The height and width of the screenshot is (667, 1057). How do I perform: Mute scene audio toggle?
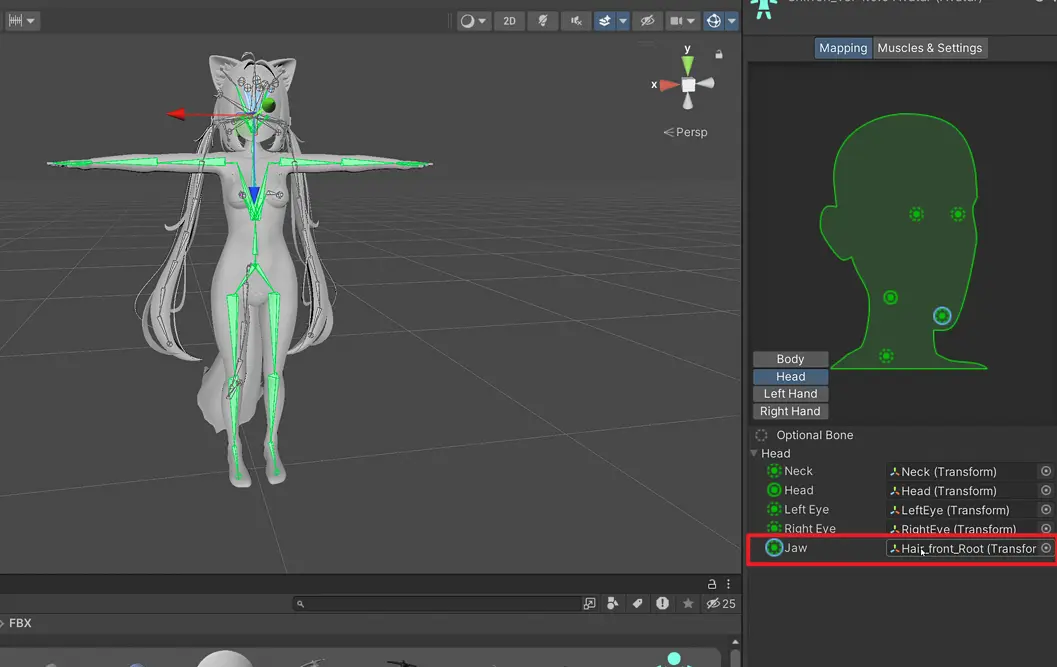coord(576,21)
